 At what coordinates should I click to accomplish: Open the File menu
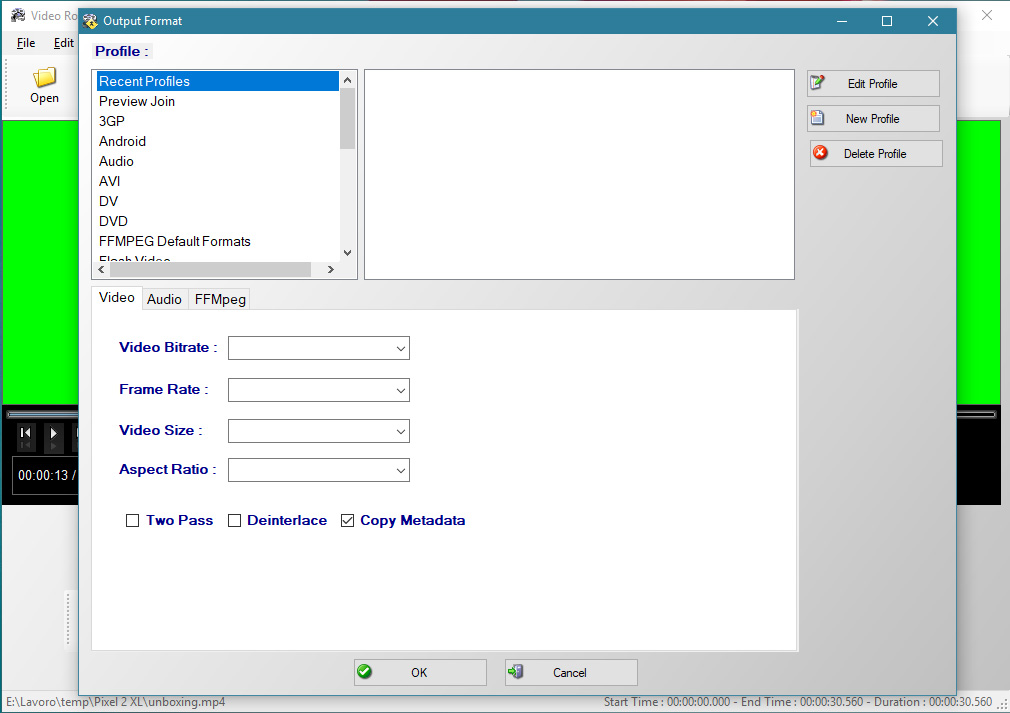tap(26, 43)
